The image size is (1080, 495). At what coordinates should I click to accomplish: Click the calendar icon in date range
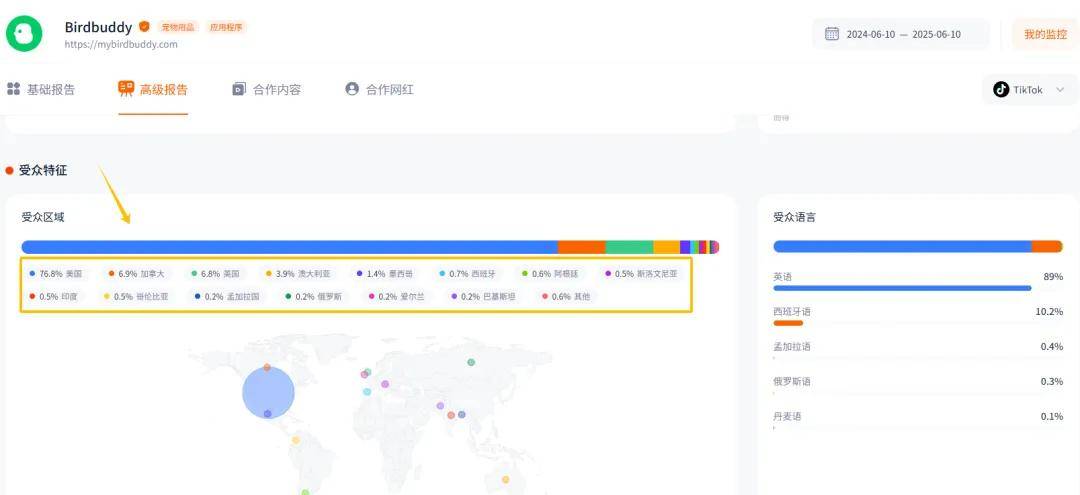coord(832,34)
